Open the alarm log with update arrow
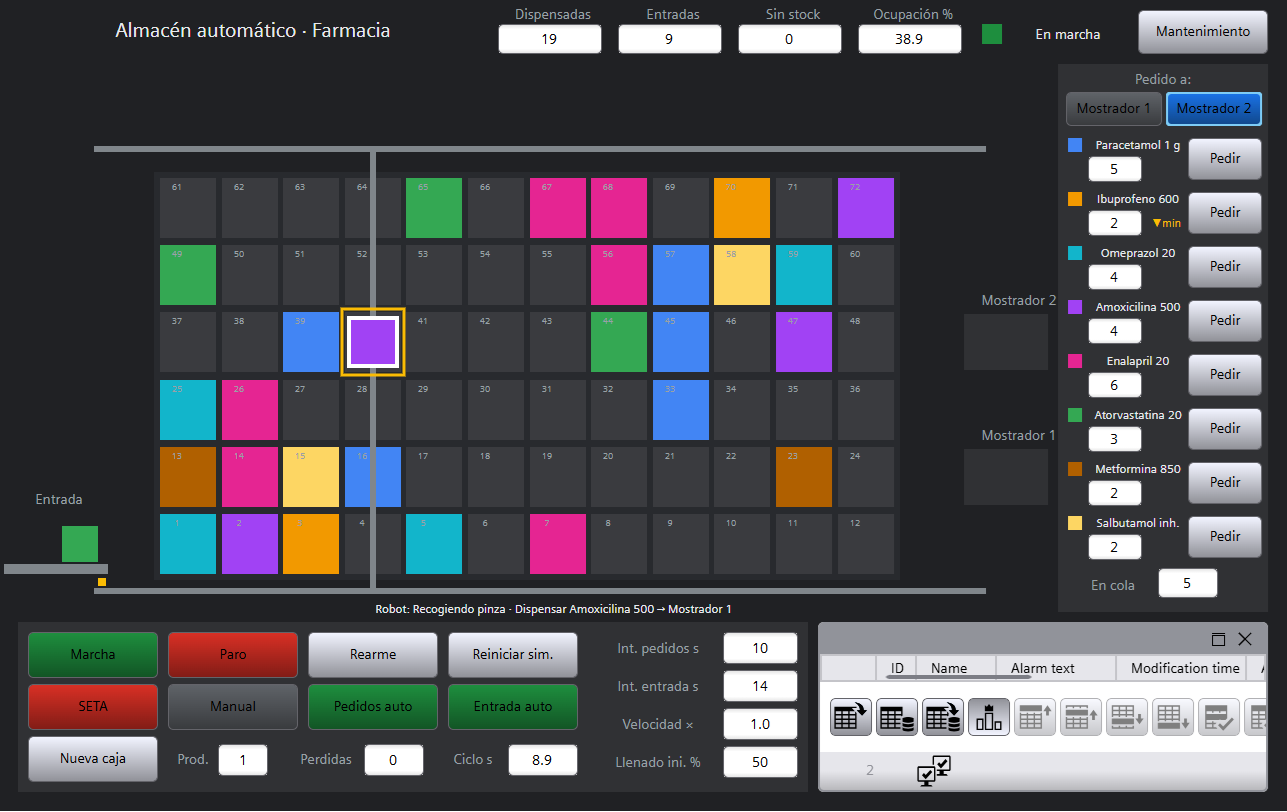1287x812 pixels. [942, 716]
